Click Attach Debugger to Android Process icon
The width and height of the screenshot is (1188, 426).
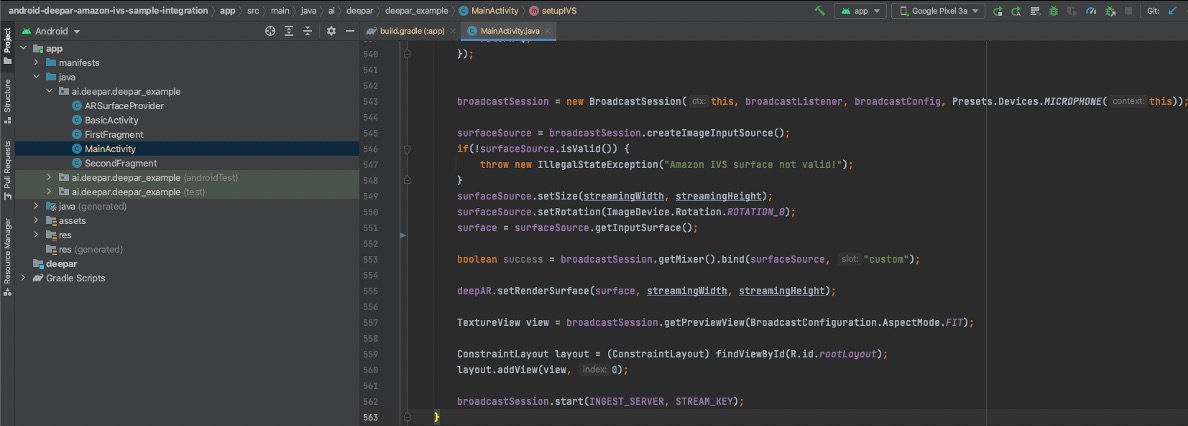(x=1112, y=11)
